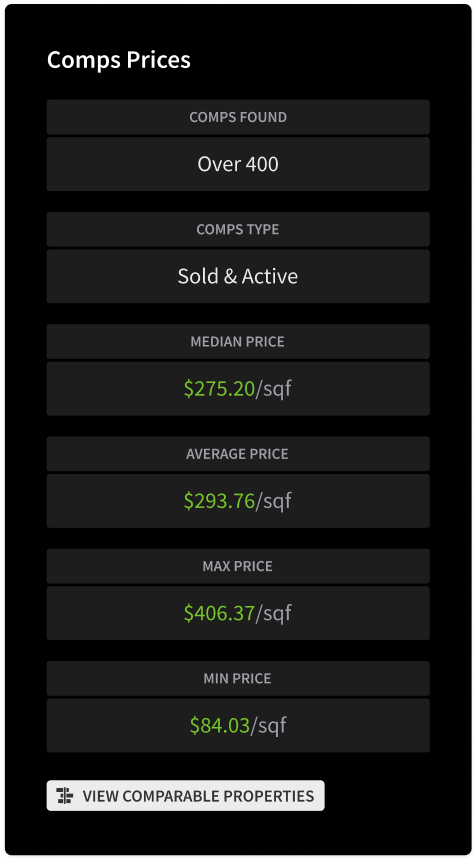The image size is (476, 860).
Task: Click the green $275.20 median amount
Action: tap(219, 389)
